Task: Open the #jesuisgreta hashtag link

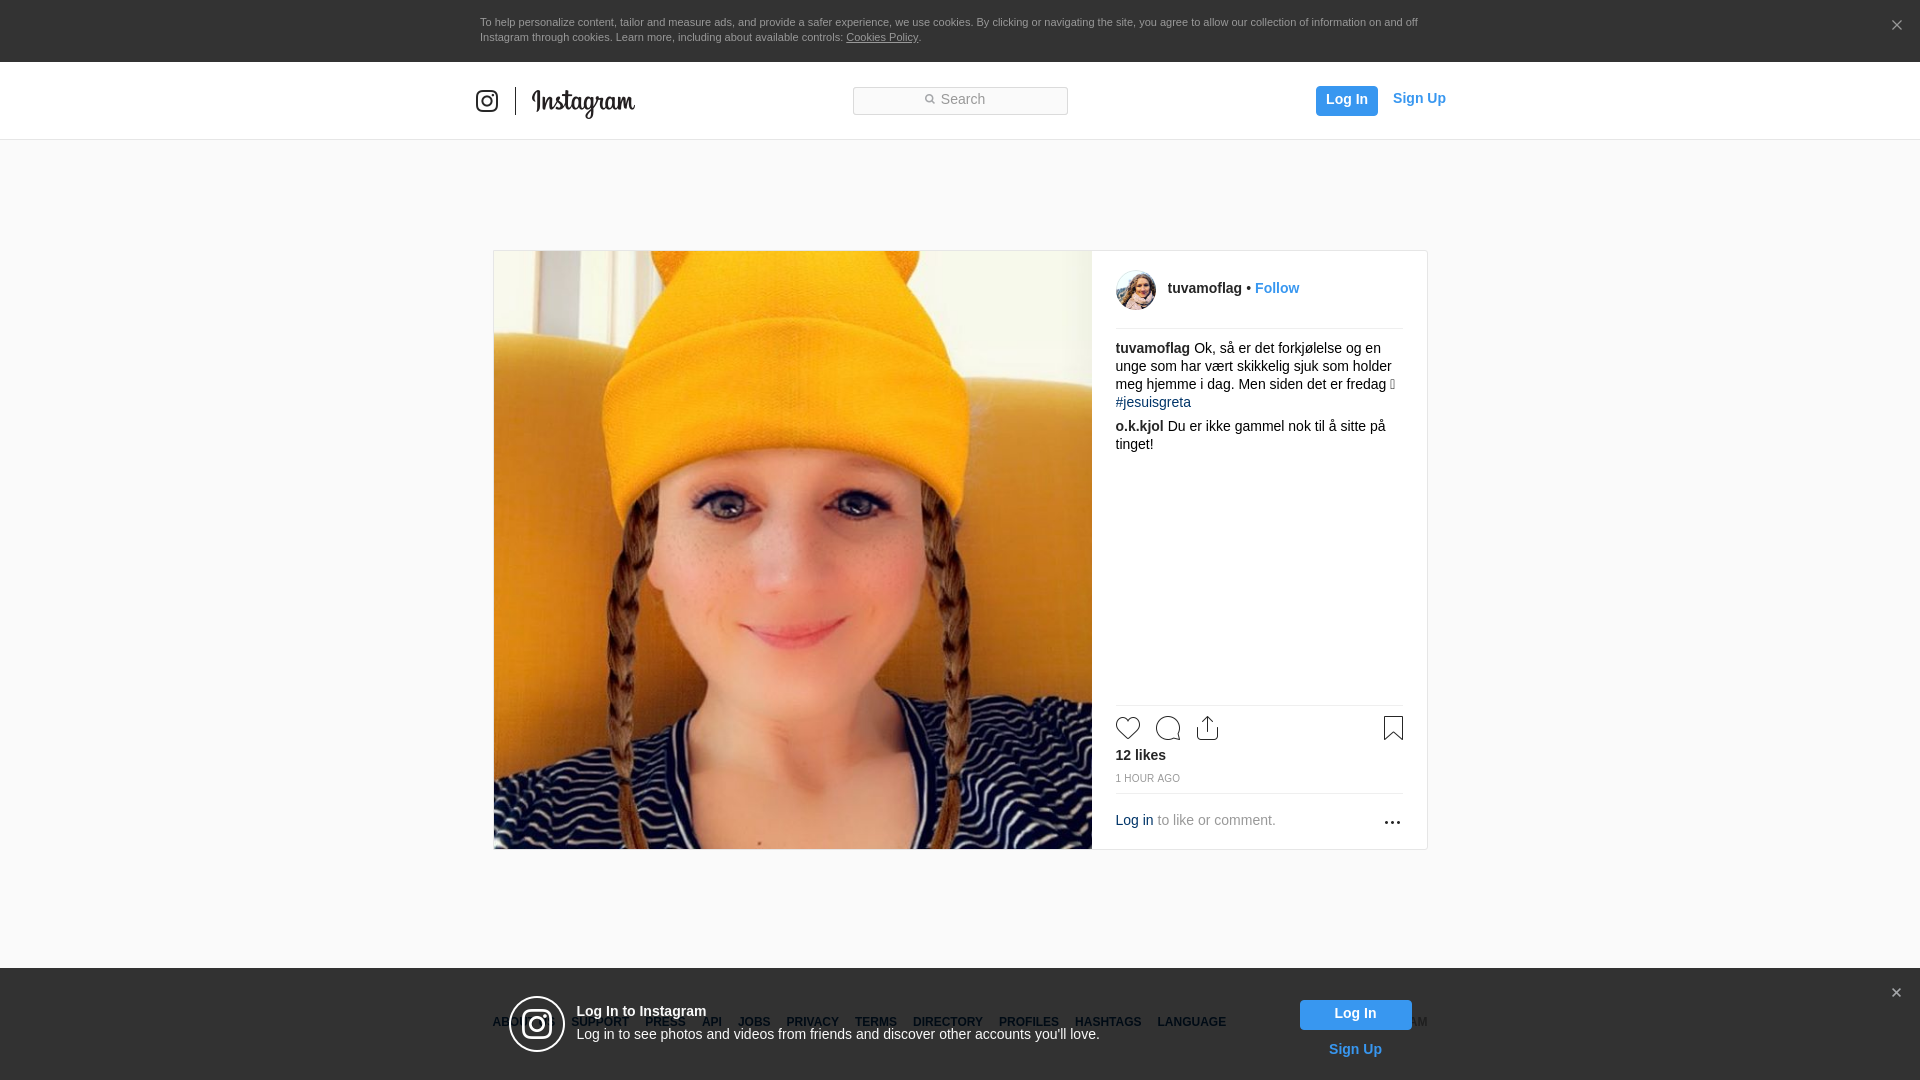Action: pos(1153,402)
